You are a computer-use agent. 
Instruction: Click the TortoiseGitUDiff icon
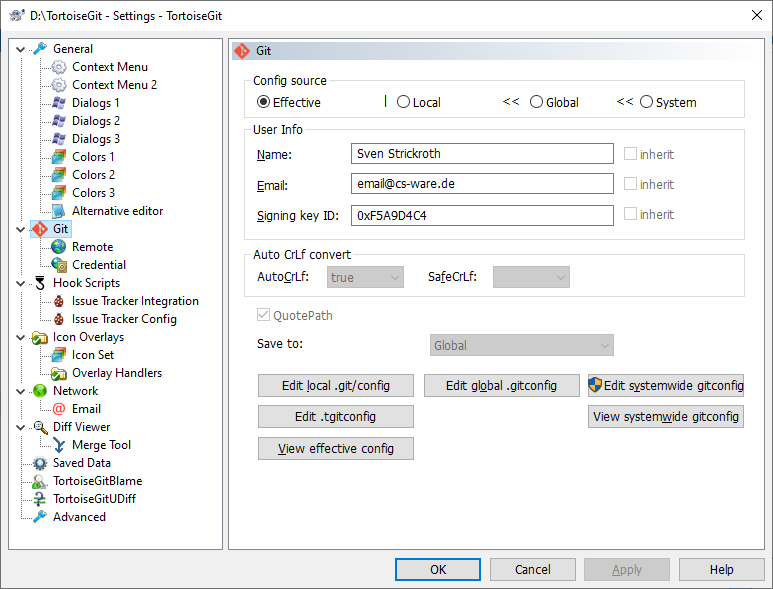click(x=40, y=499)
